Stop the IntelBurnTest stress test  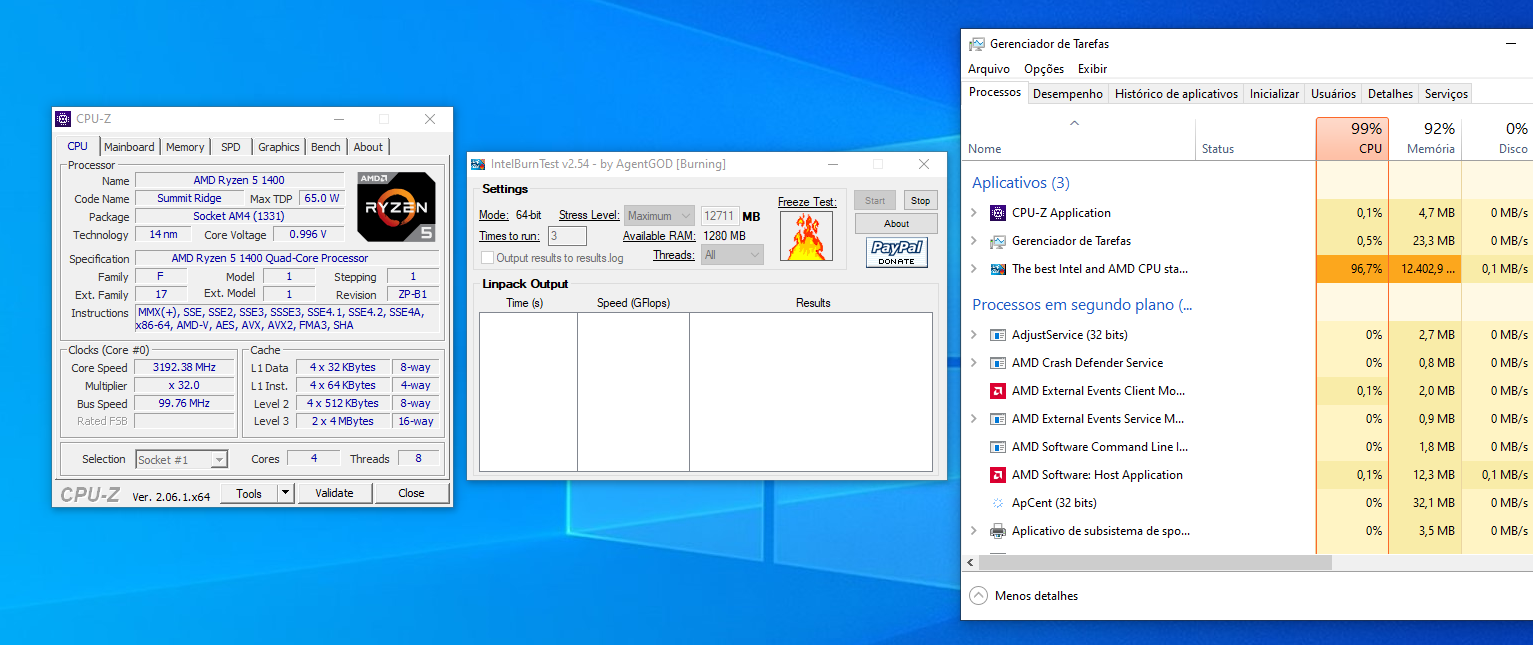pyautogui.click(x=921, y=201)
